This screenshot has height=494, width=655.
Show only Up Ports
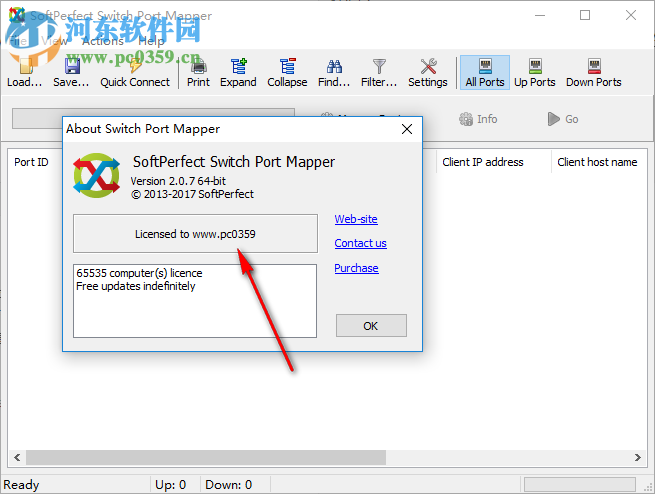pyautogui.click(x=535, y=73)
